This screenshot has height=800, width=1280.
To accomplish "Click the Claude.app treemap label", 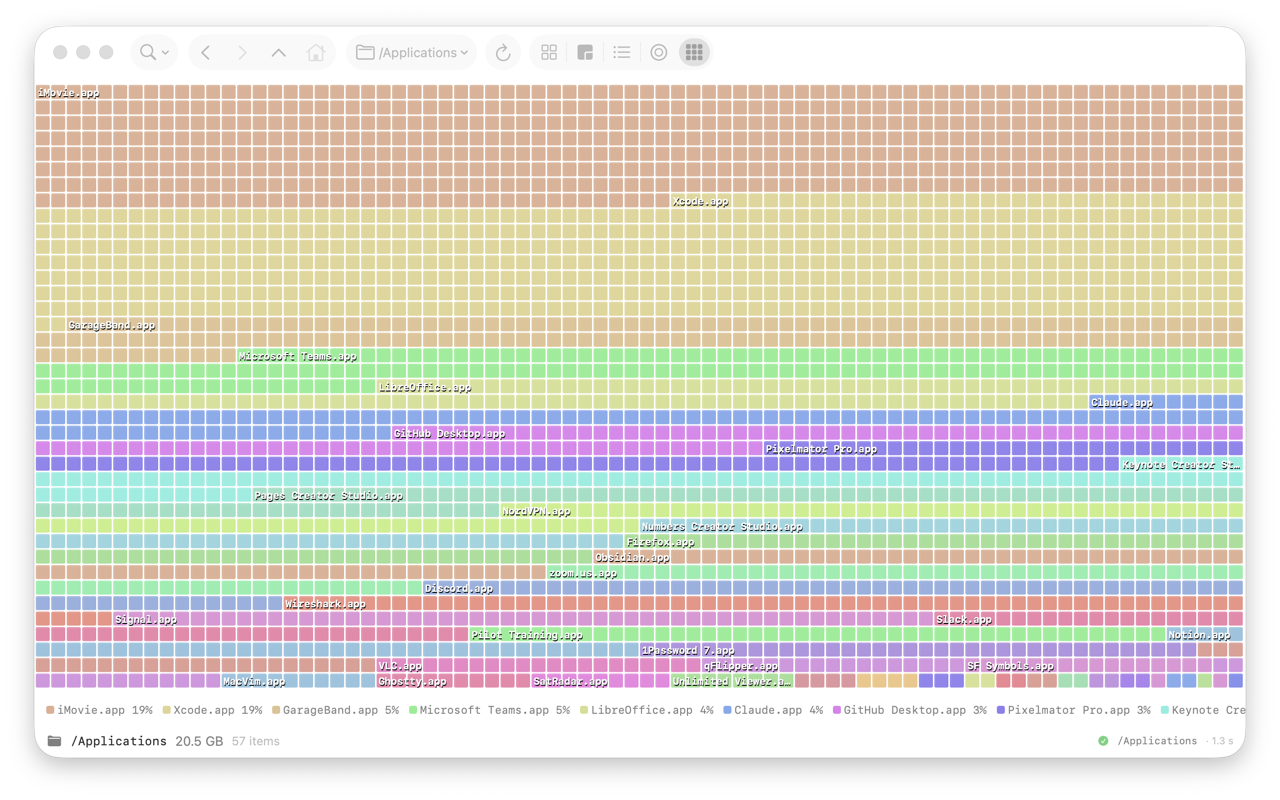I will 1122,403.
